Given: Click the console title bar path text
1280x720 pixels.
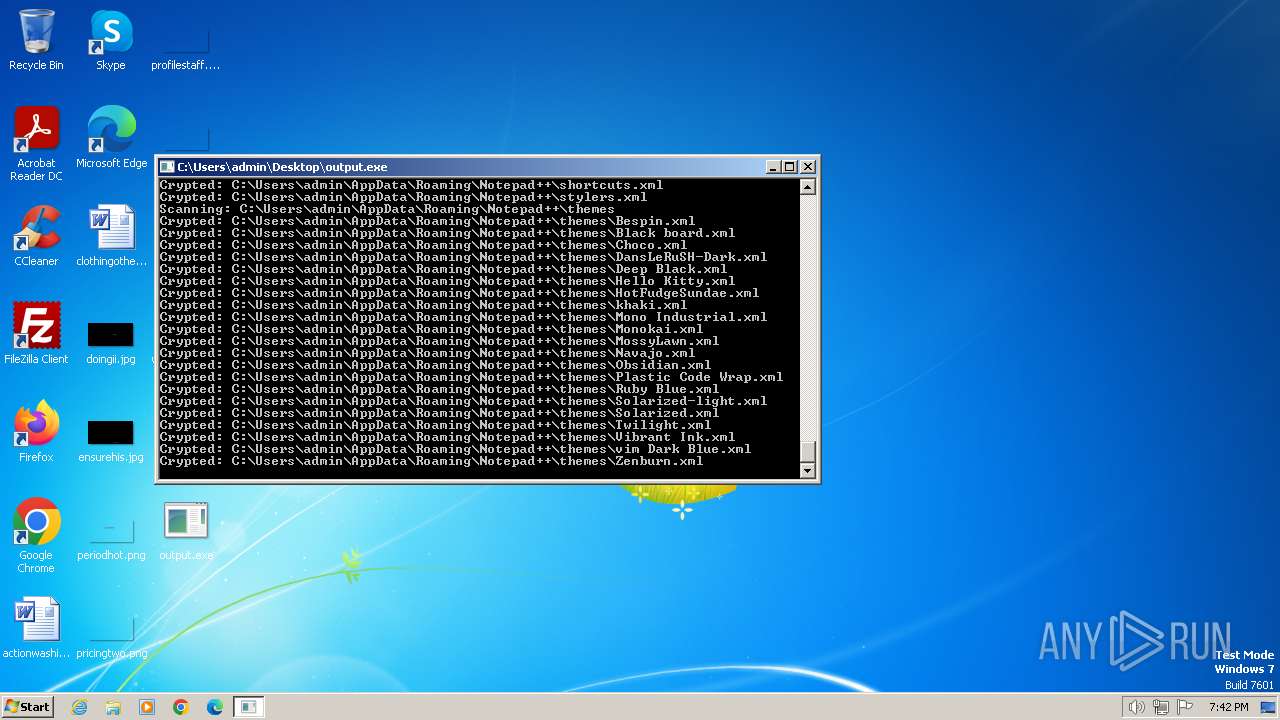Looking at the screenshot, I should pos(282,167).
